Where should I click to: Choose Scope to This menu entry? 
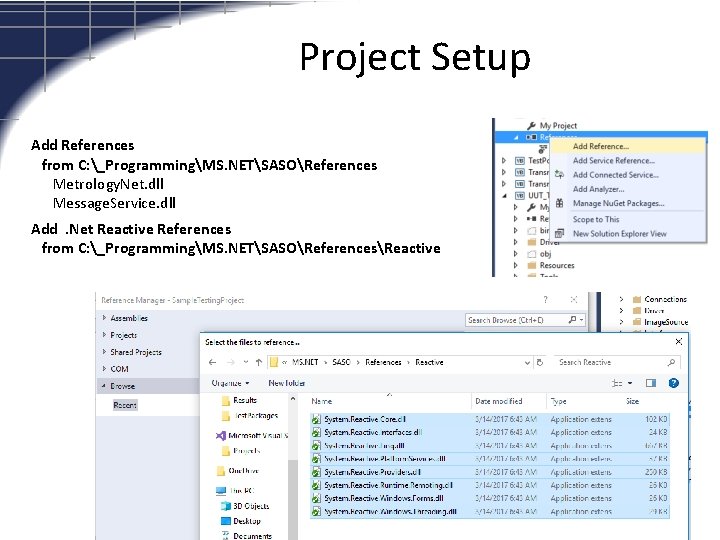coord(596,219)
